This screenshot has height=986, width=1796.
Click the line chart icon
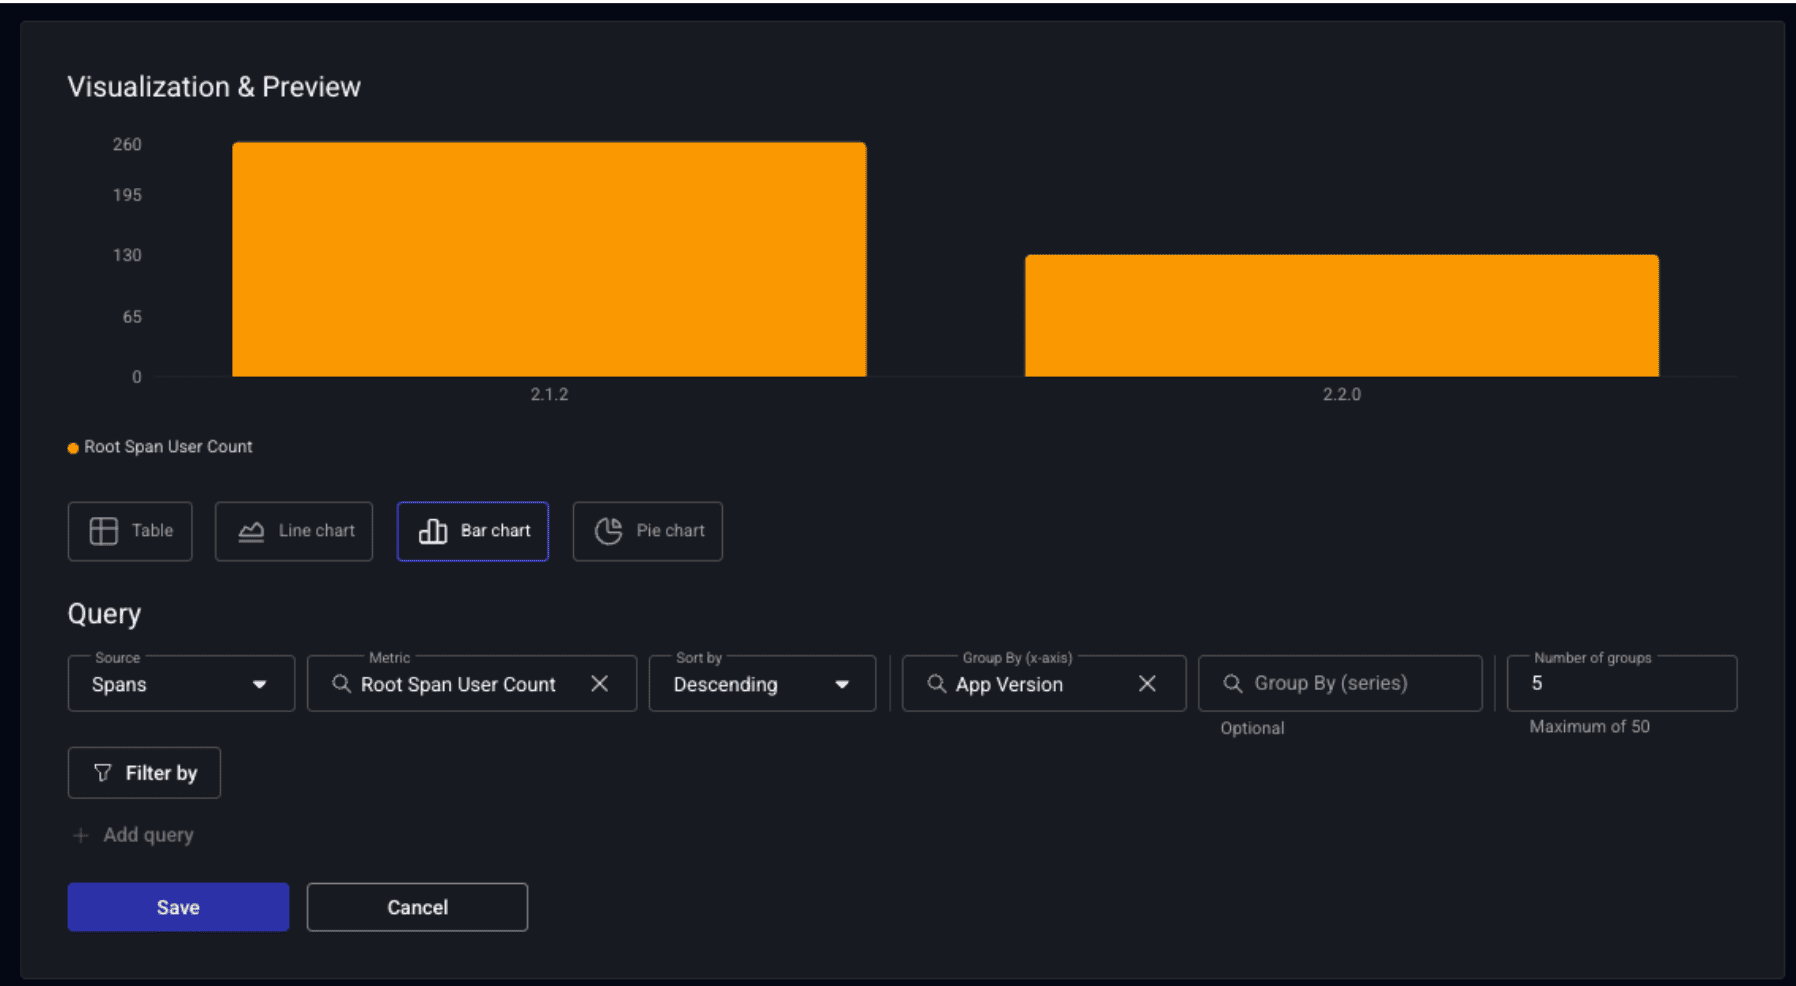(251, 531)
